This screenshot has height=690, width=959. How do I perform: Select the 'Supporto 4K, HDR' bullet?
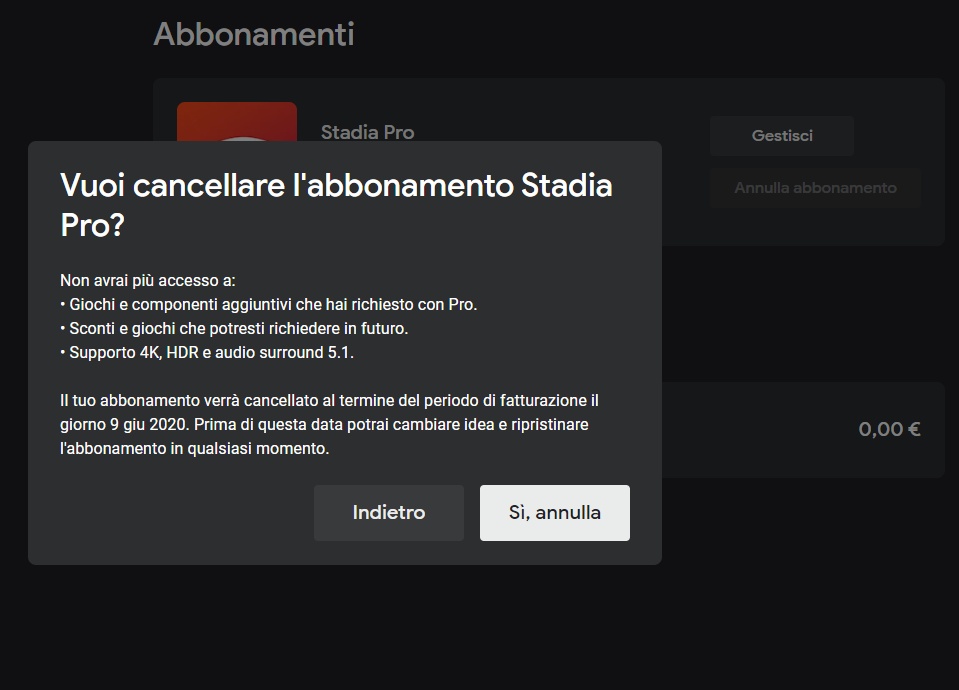point(207,353)
